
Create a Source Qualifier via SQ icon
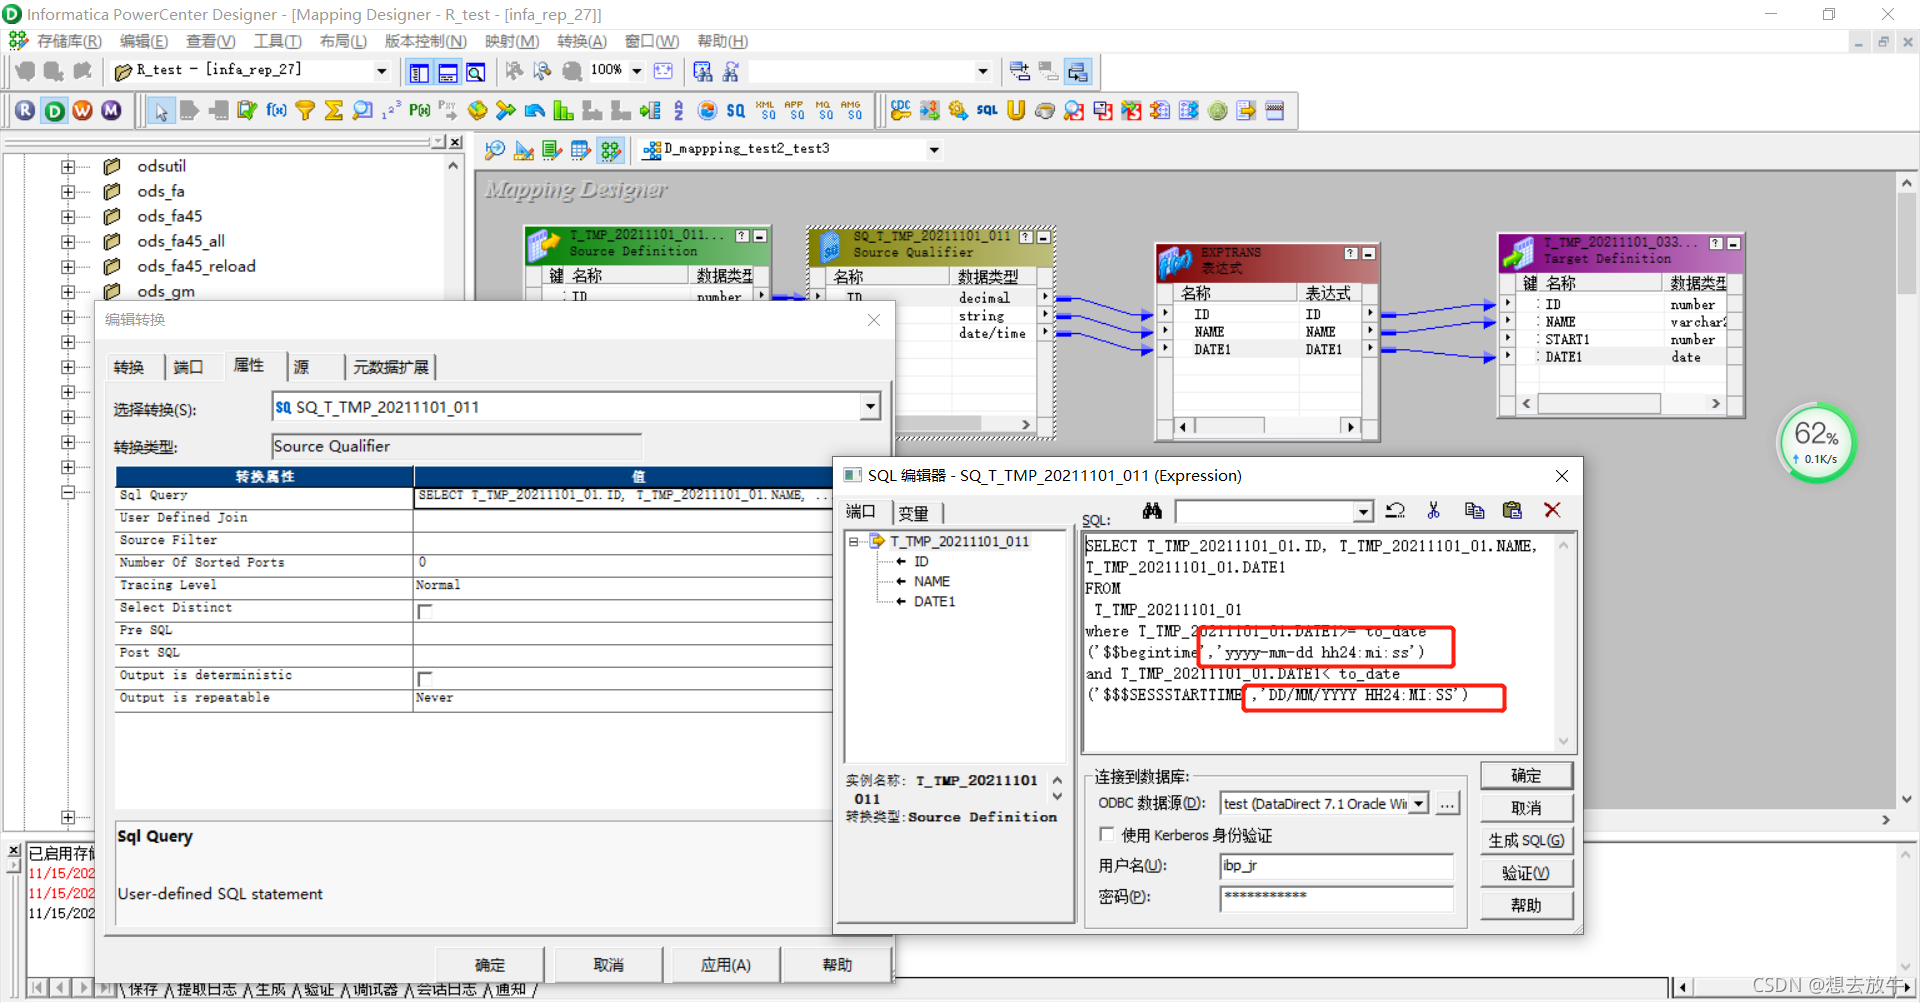point(736,110)
